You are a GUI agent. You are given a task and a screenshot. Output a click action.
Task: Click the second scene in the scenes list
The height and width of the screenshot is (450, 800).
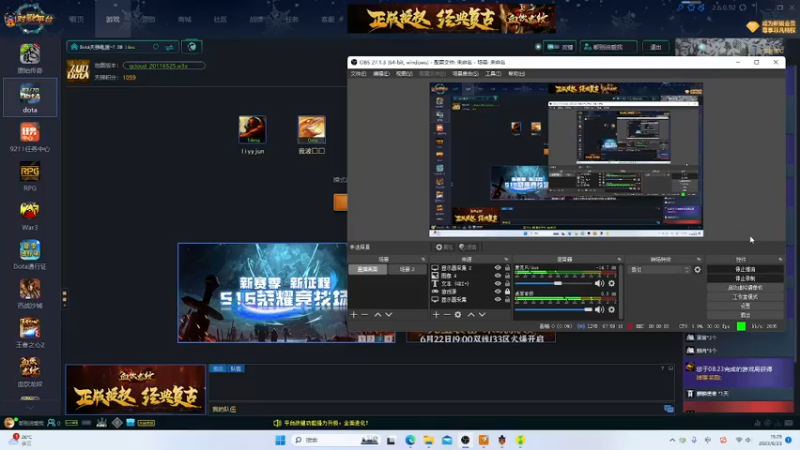click(407, 269)
